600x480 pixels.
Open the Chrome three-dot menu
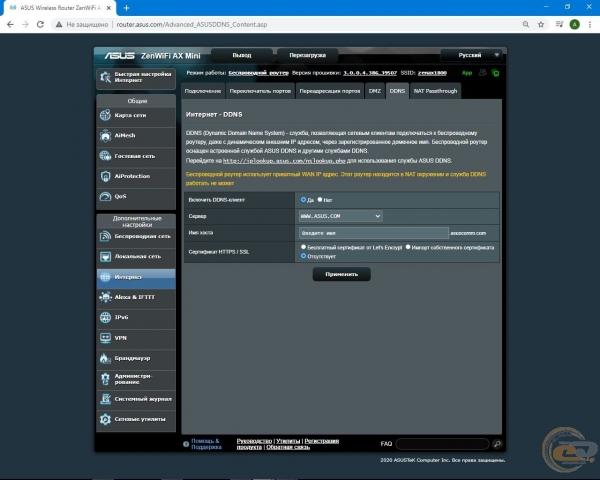click(x=590, y=24)
